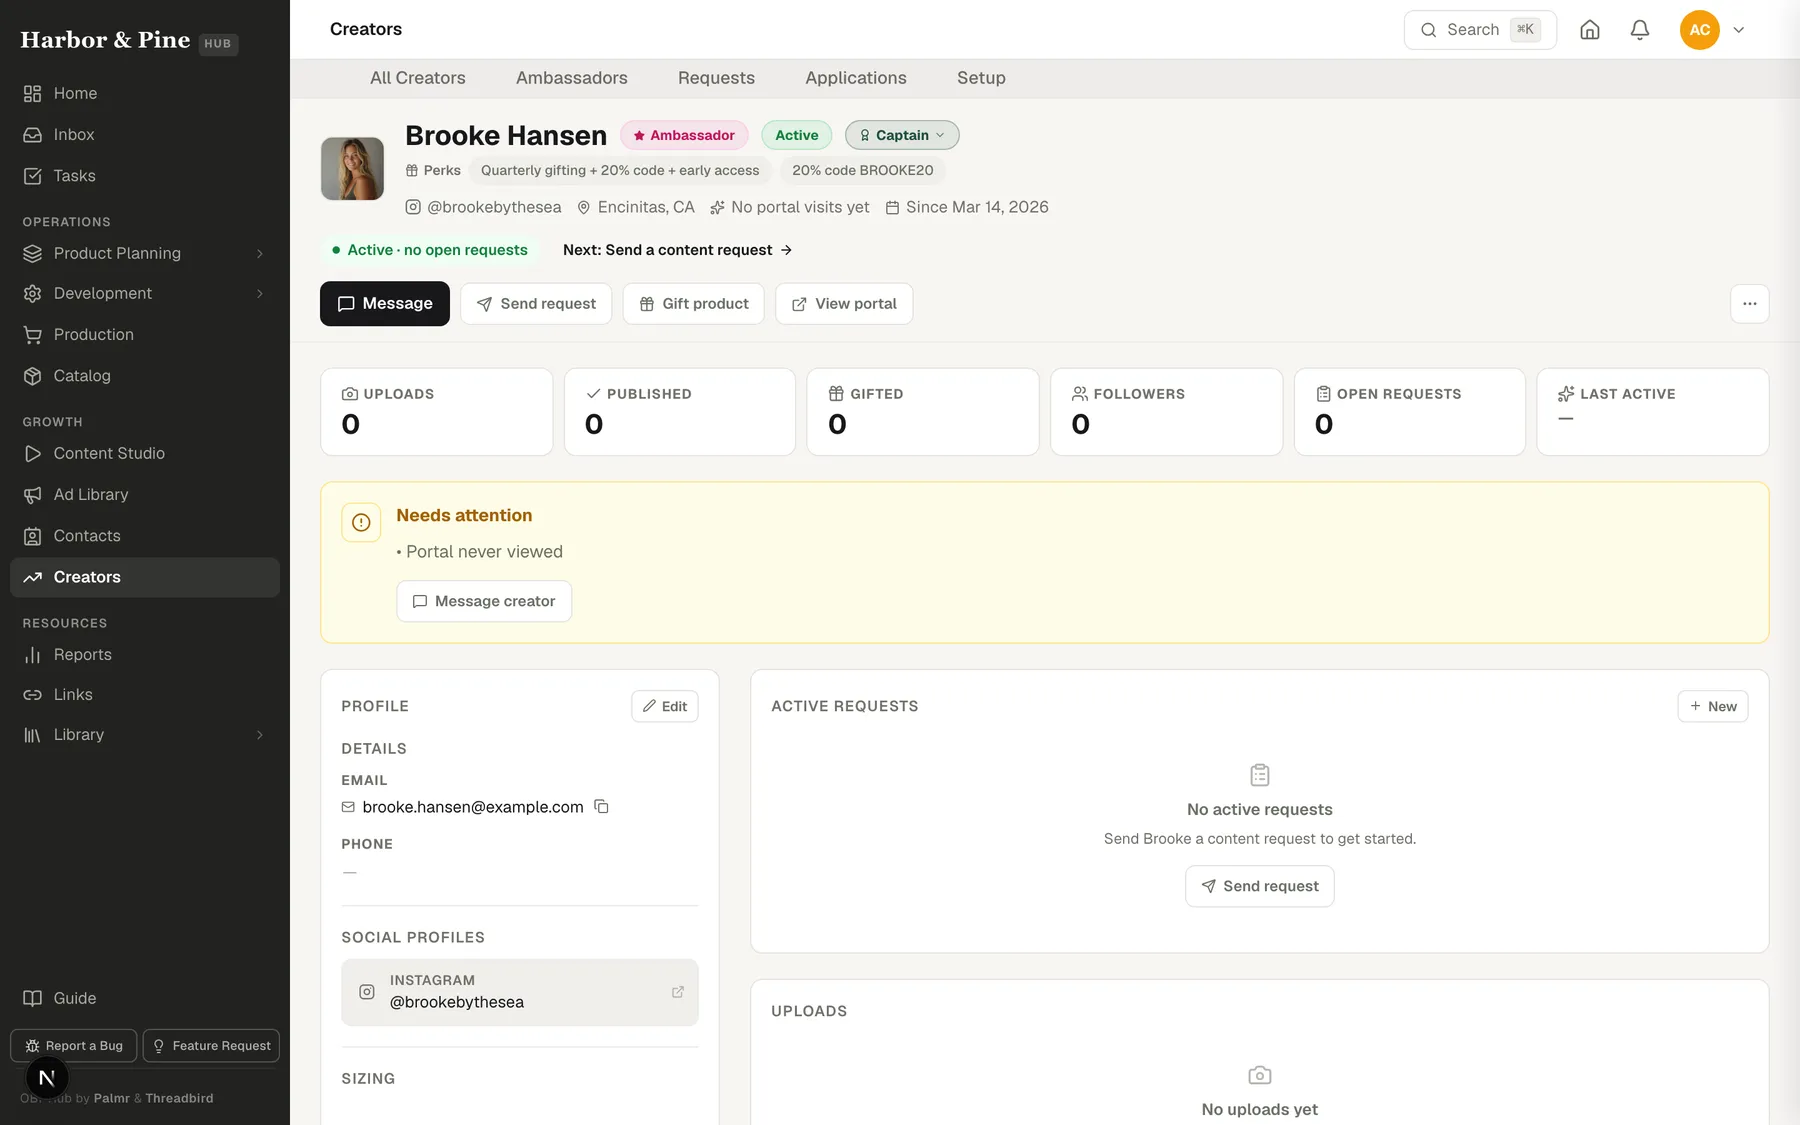This screenshot has width=1800, height=1125.
Task: Click Gift product button
Action: click(x=694, y=304)
